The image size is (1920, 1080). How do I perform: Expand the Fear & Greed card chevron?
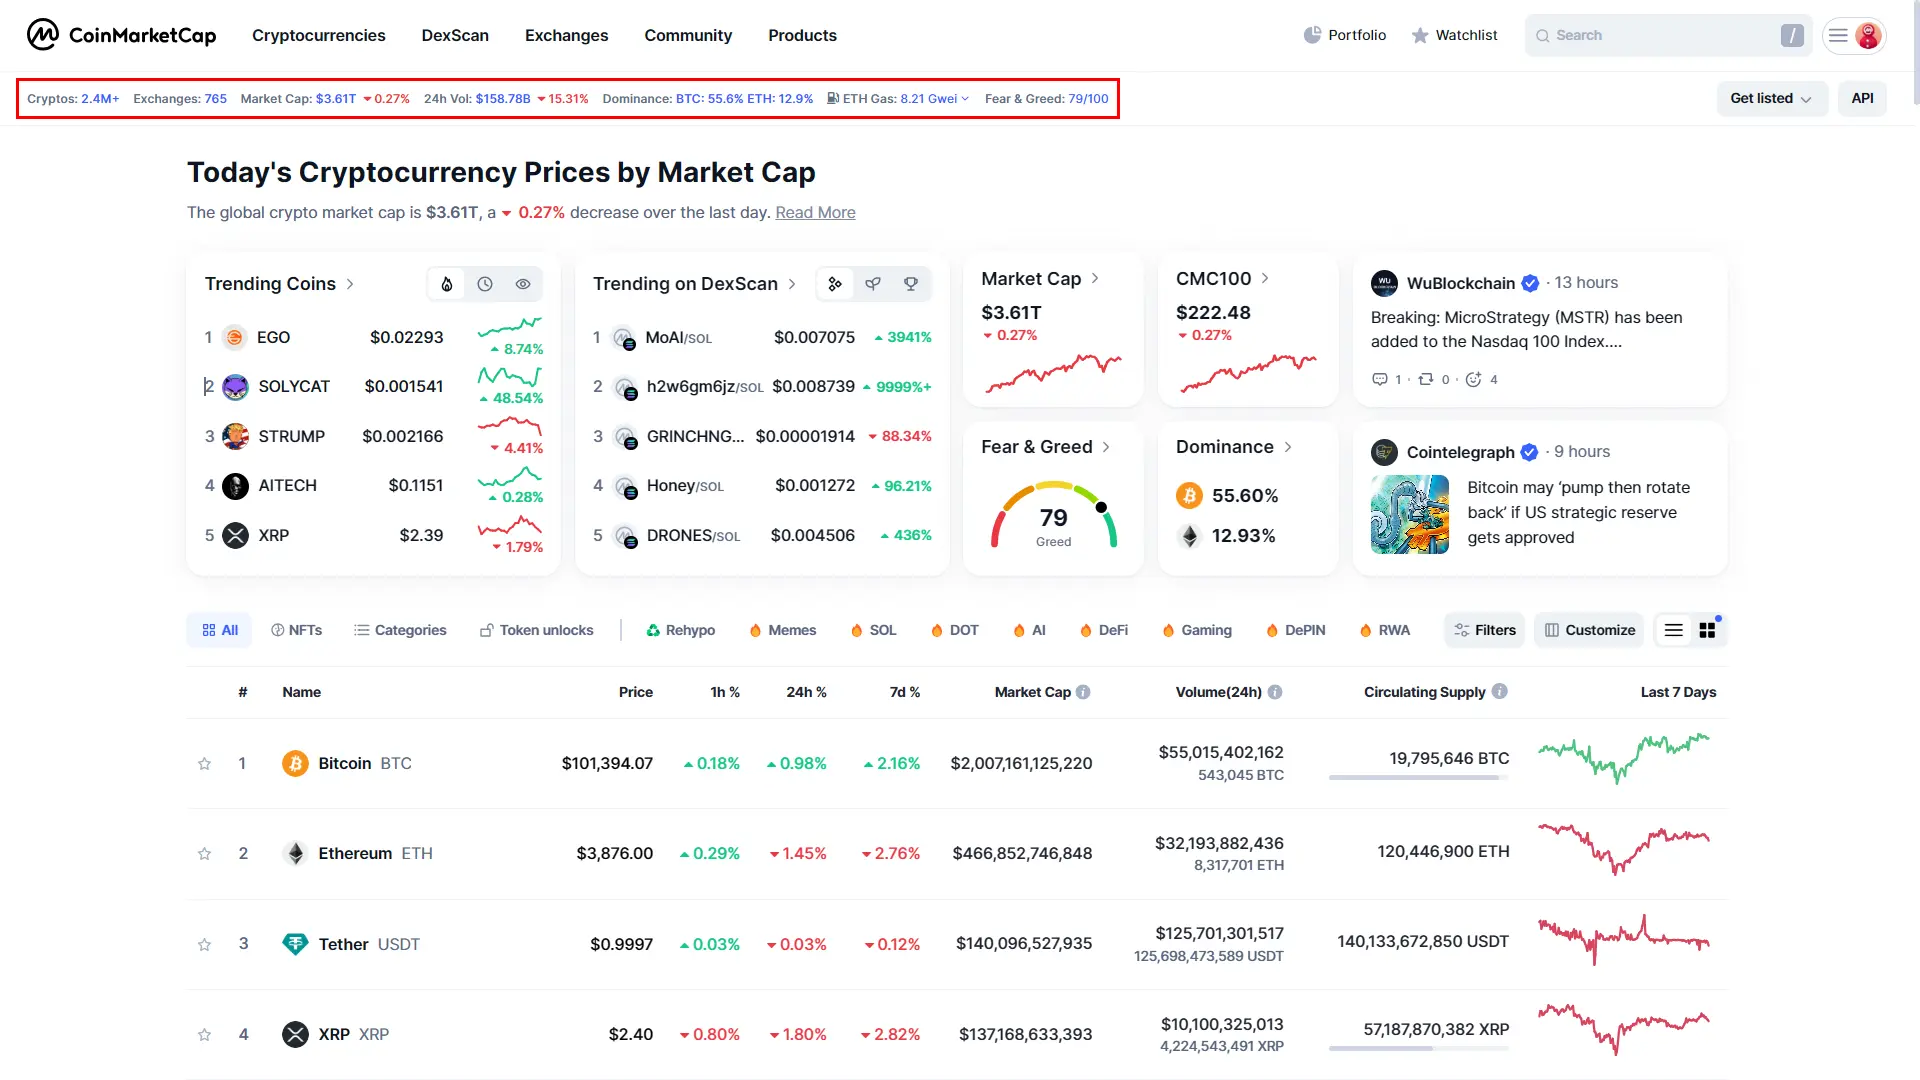1106,447
